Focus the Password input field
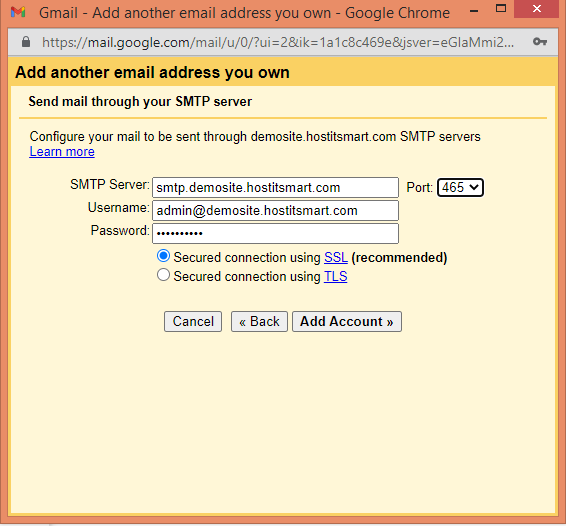This screenshot has width=566, height=526. click(x=275, y=234)
